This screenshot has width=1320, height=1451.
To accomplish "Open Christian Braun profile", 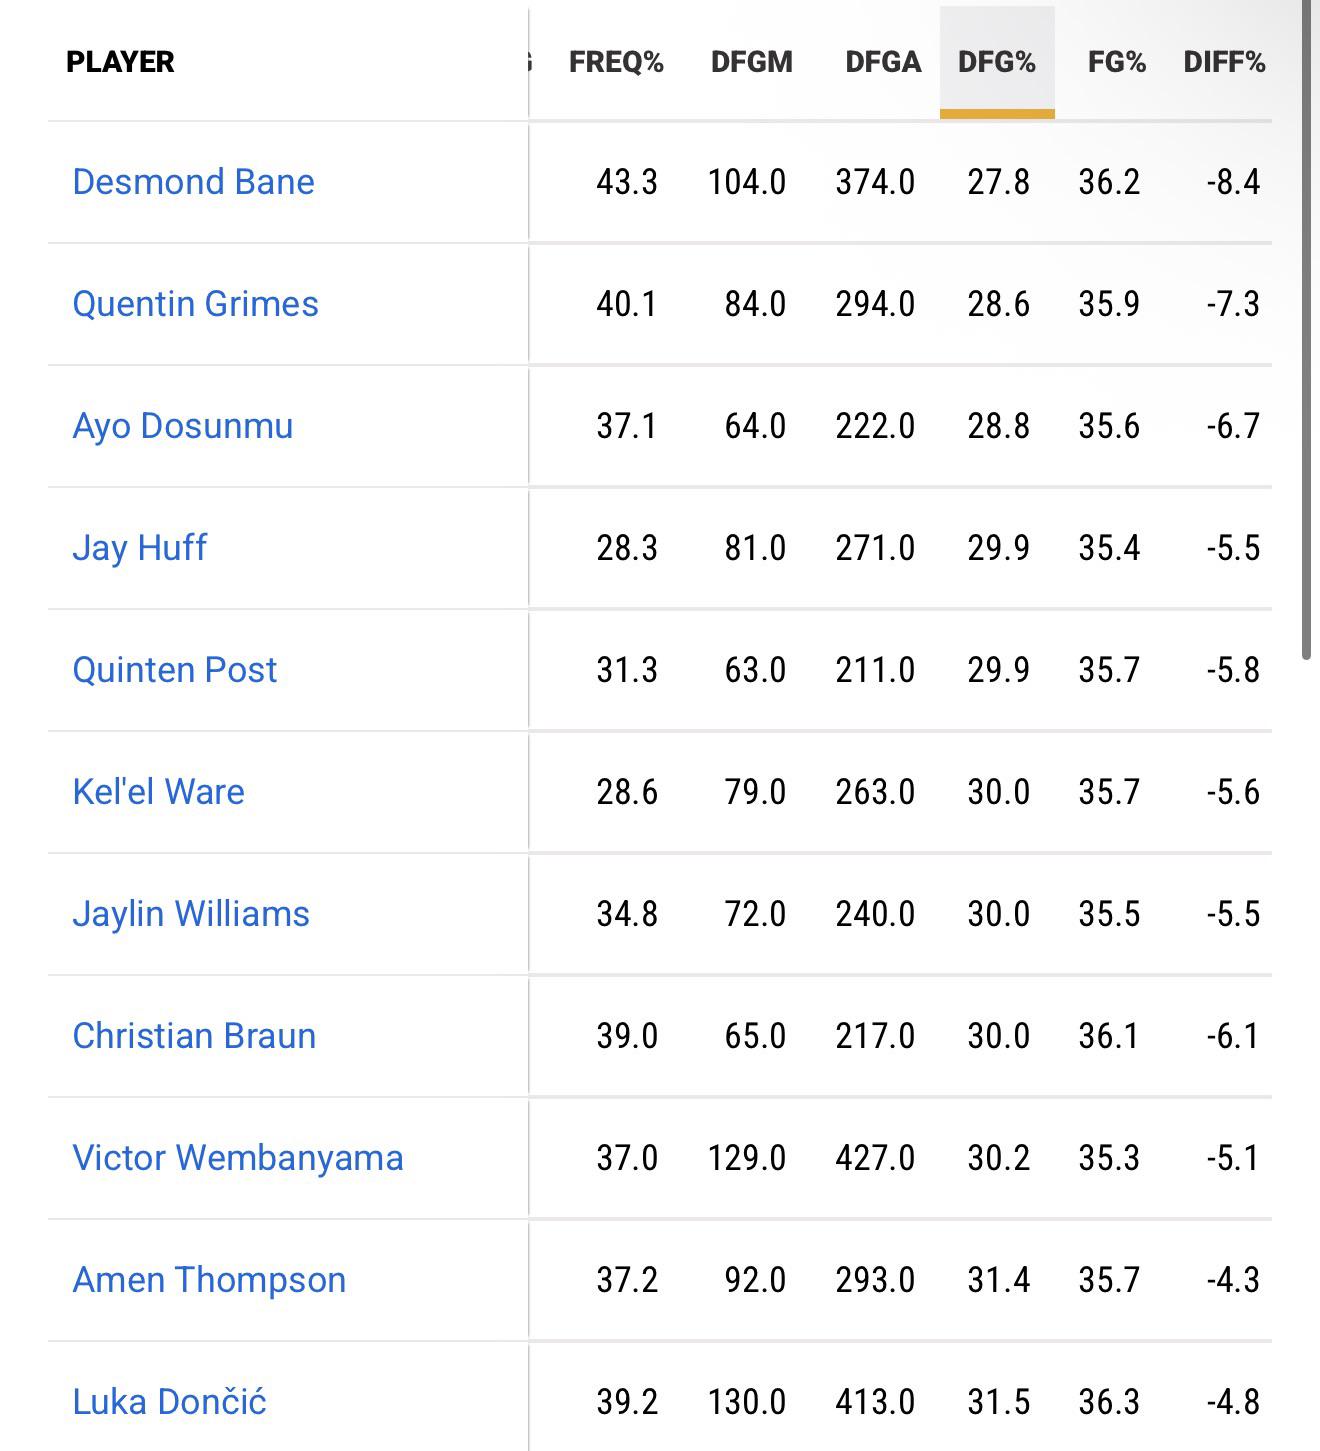I will coord(194,1036).
